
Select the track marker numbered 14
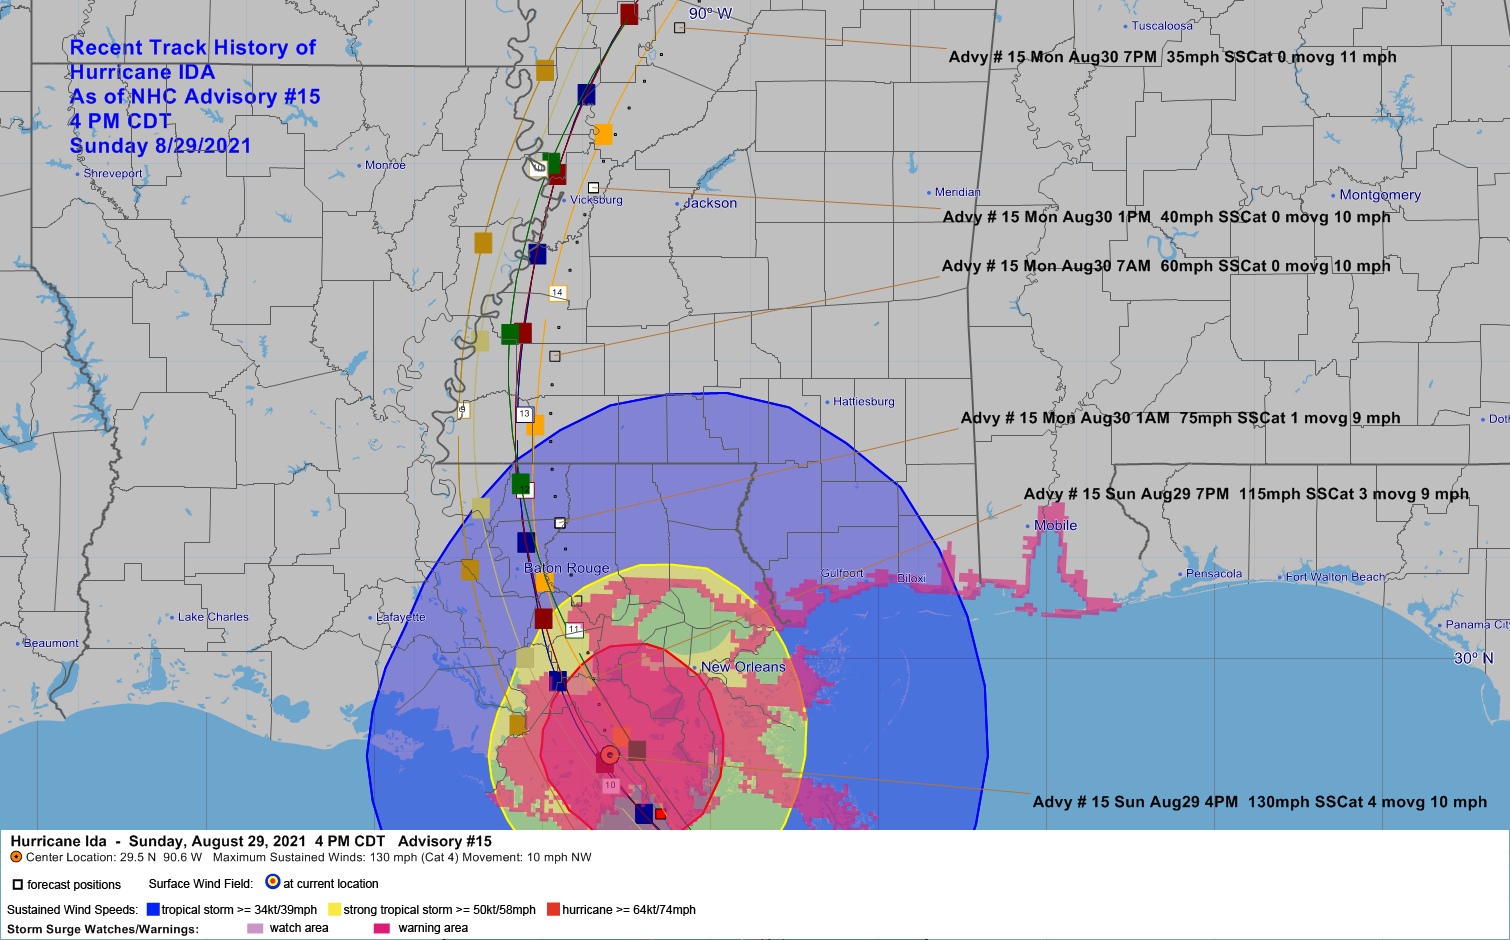558,293
